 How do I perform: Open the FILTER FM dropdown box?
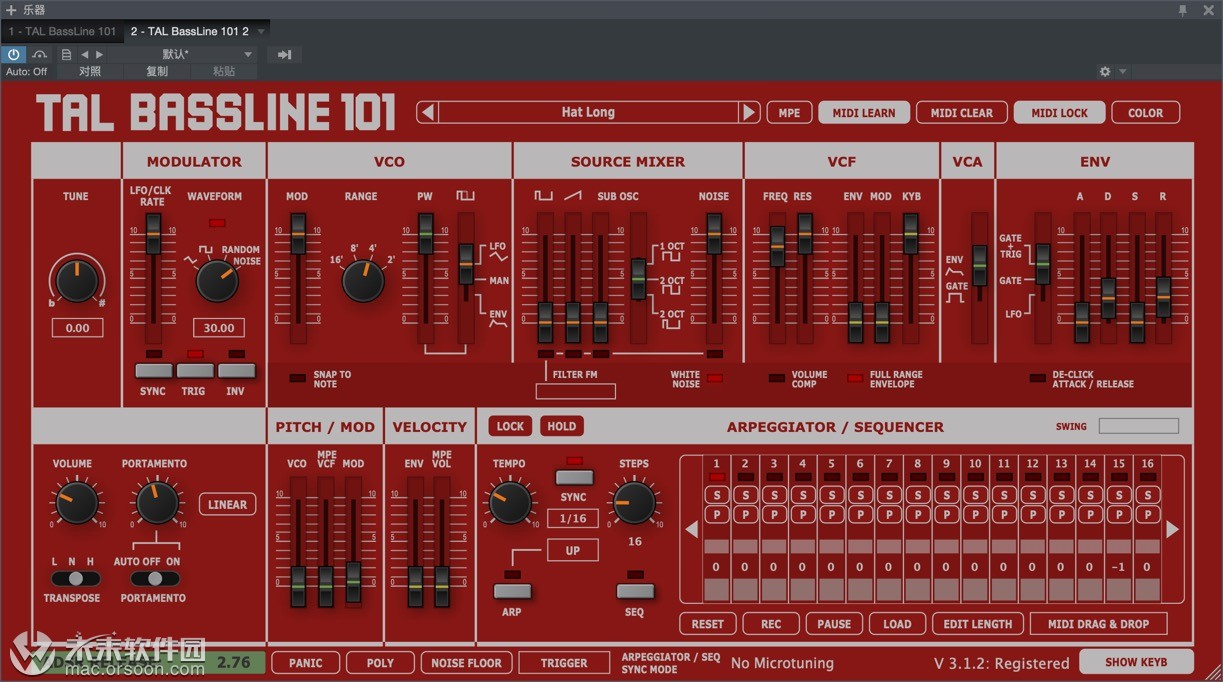(x=575, y=391)
